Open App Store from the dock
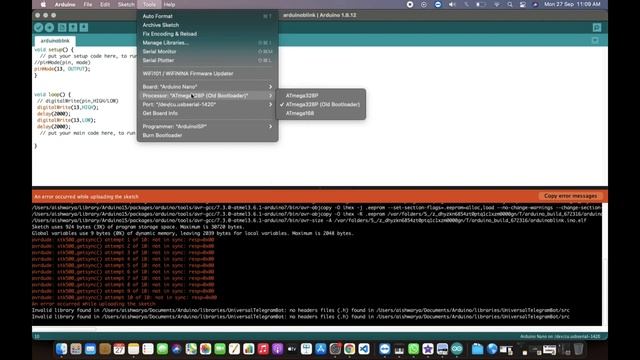This screenshot has width=640, height=360. (x=321, y=349)
